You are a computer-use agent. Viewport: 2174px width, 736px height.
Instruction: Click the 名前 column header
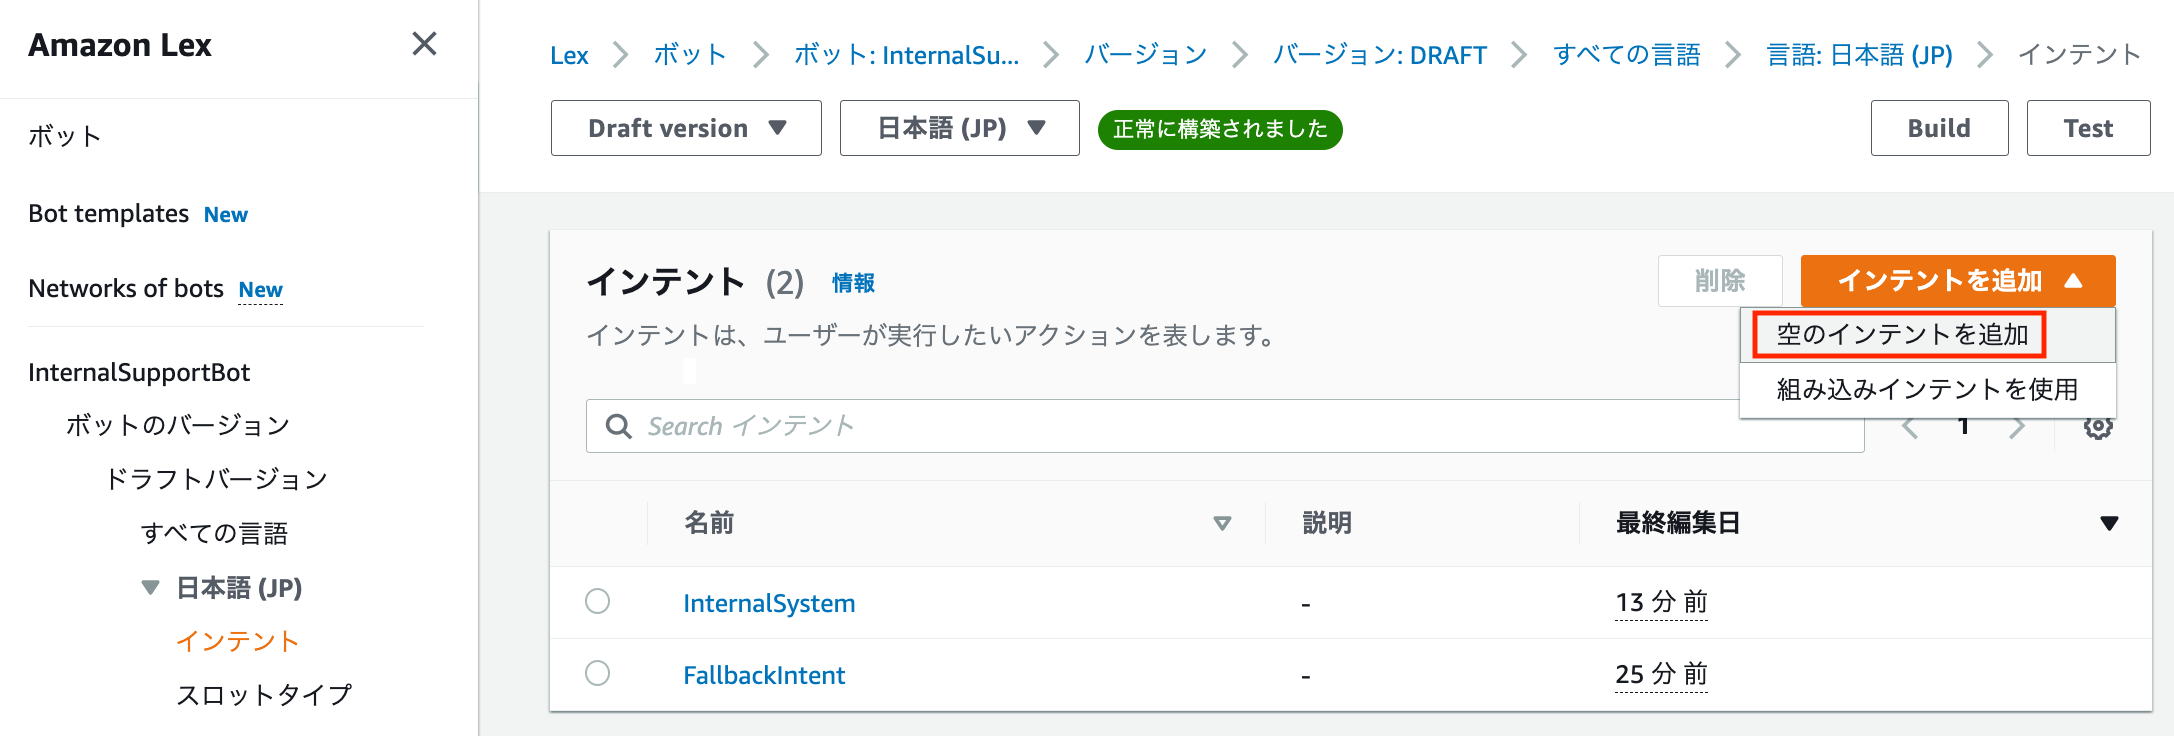coord(709,523)
